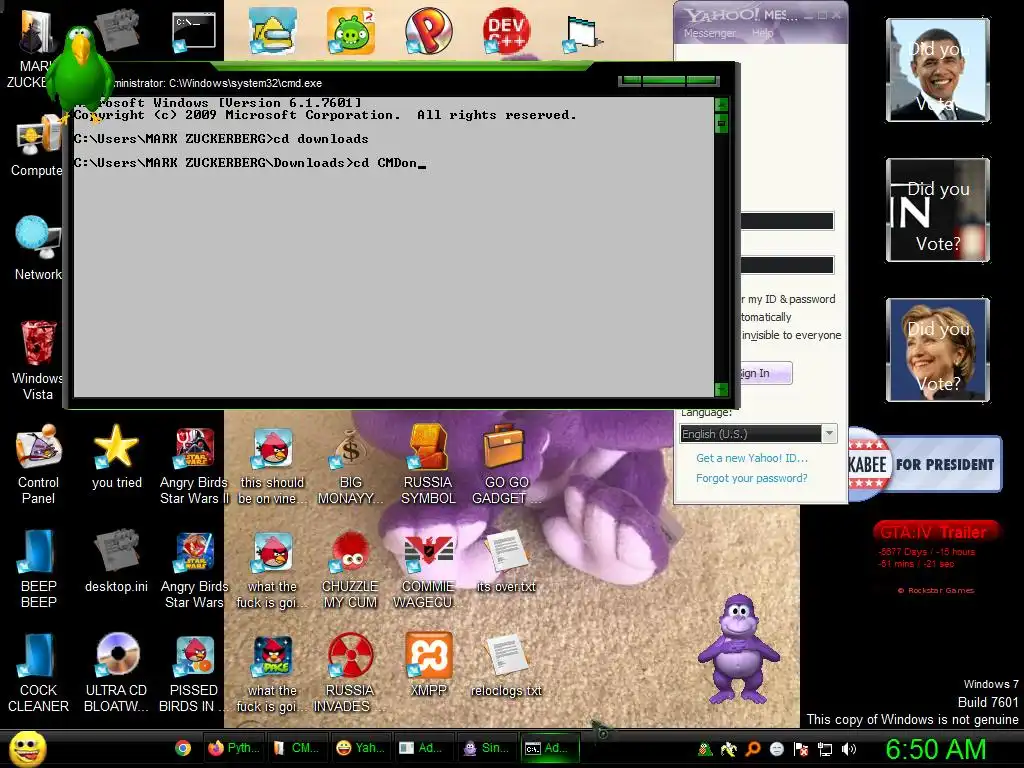
Task: Switch to the 'Sin...' Bonzi taskbar item
Action: (487, 748)
